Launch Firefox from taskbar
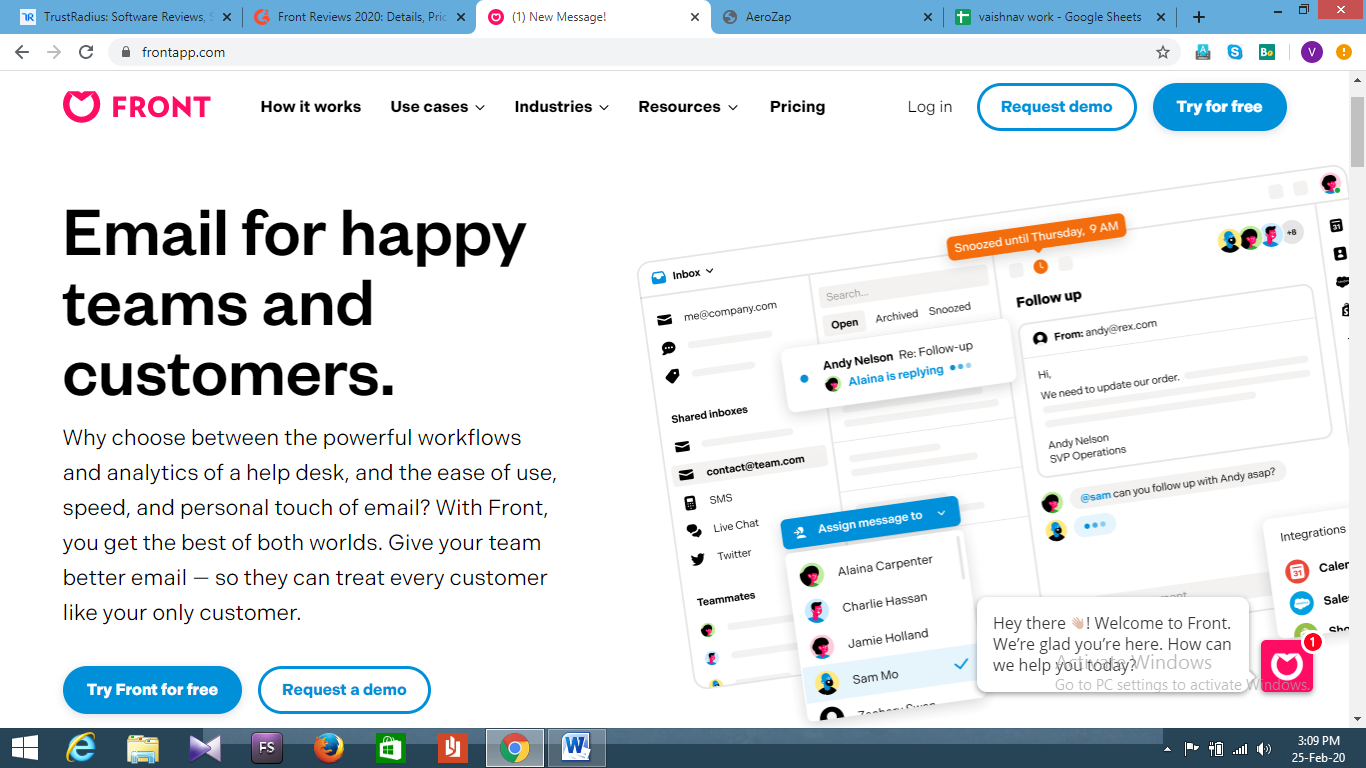Screen dimensions: 1366x768 (x=329, y=748)
